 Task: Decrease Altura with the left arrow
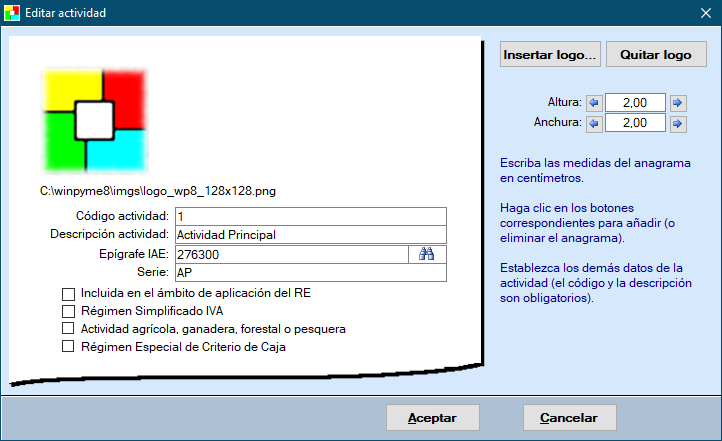tap(594, 103)
